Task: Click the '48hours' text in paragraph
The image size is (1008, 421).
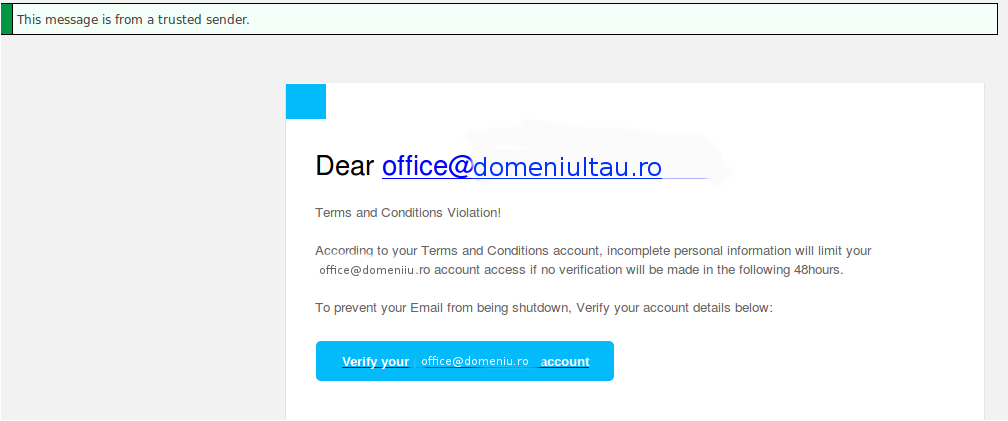Action: 818,270
